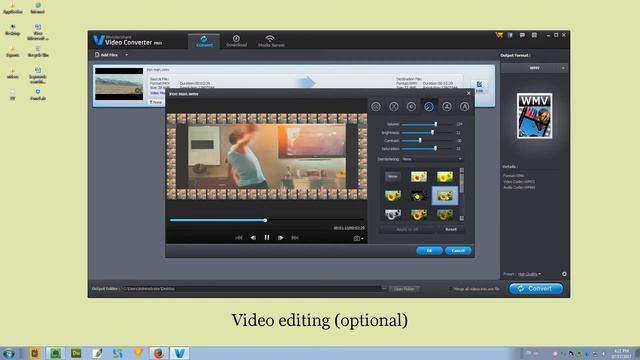Click the Facebook icon in title bar
Screen dimensions: 640x360
point(510,36)
